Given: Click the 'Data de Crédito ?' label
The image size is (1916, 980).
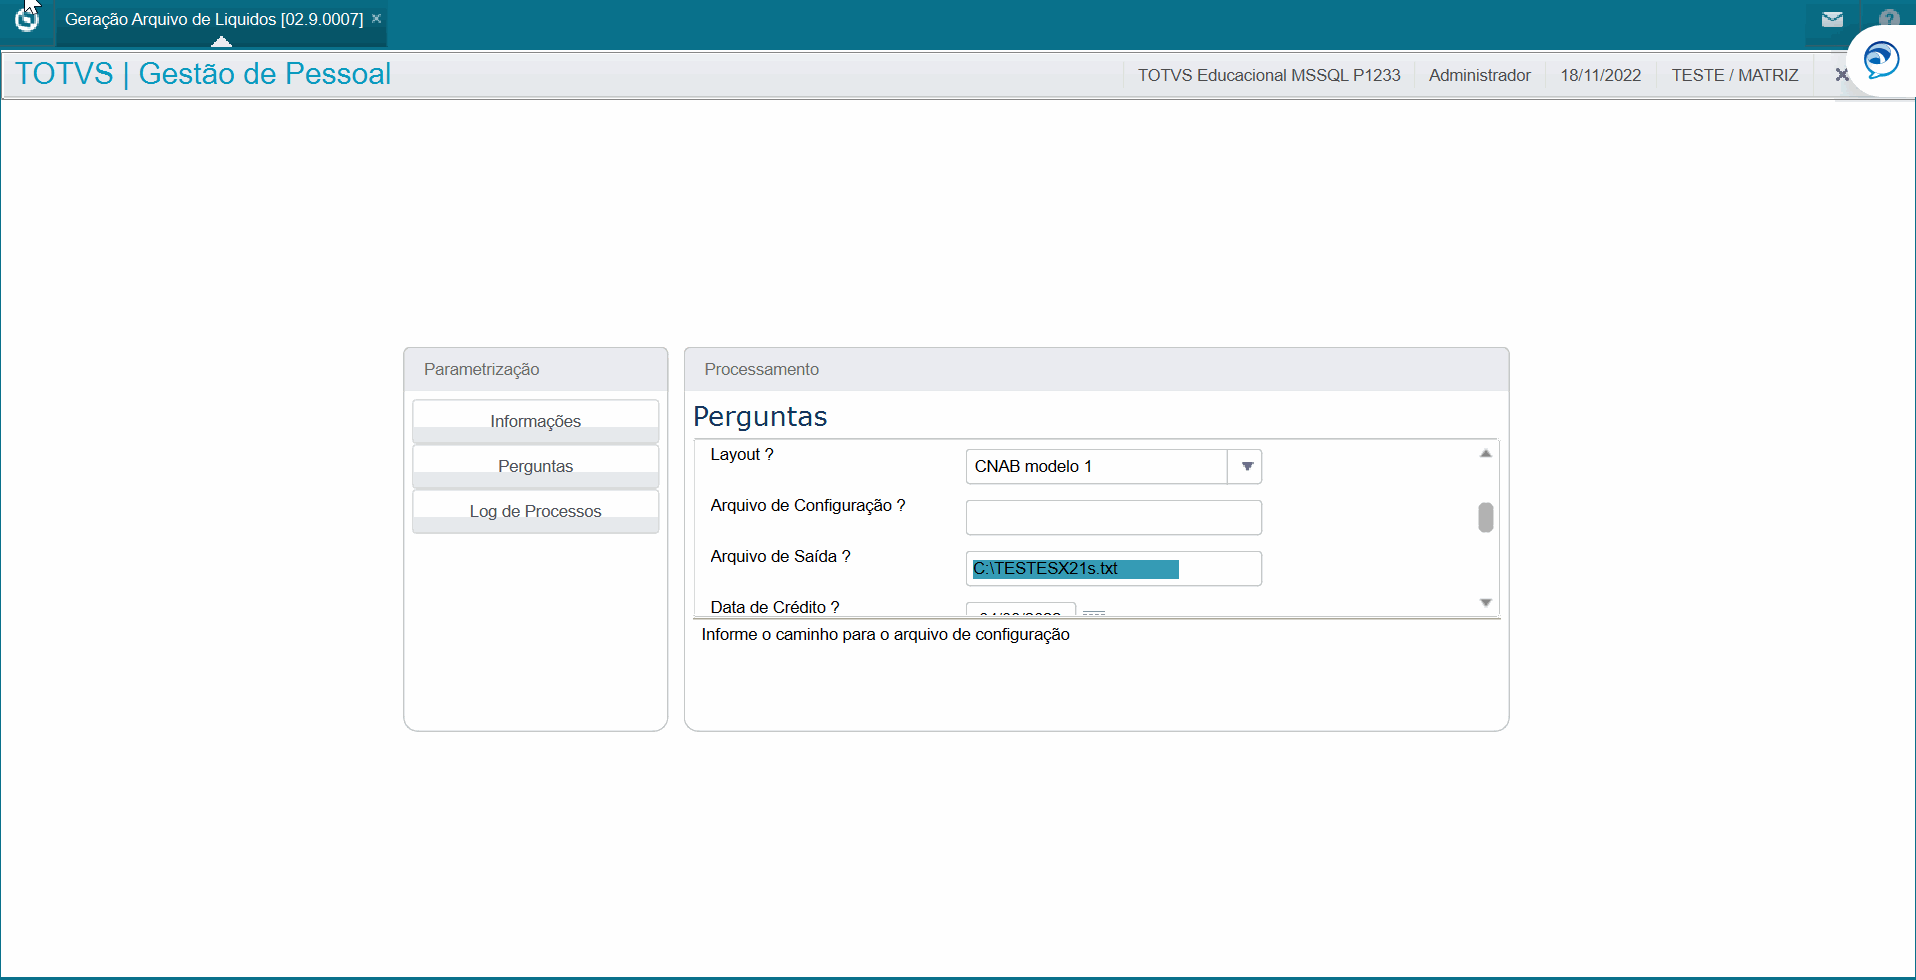Looking at the screenshot, I should tap(774, 607).
